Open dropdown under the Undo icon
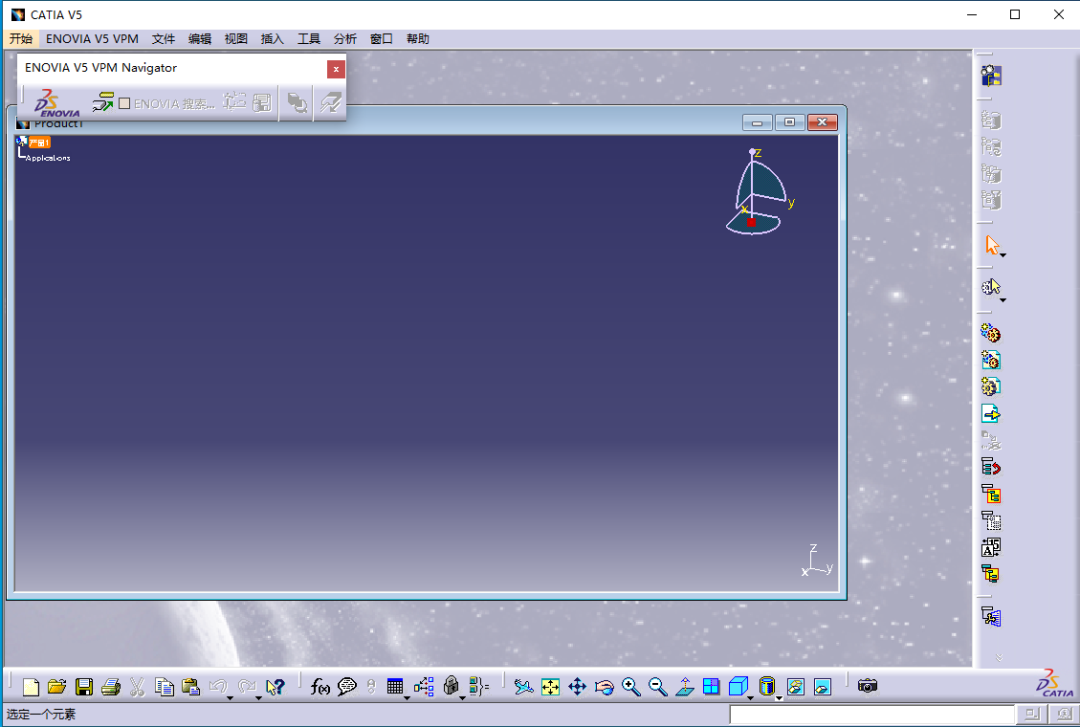The width and height of the screenshot is (1080, 727). point(229,698)
